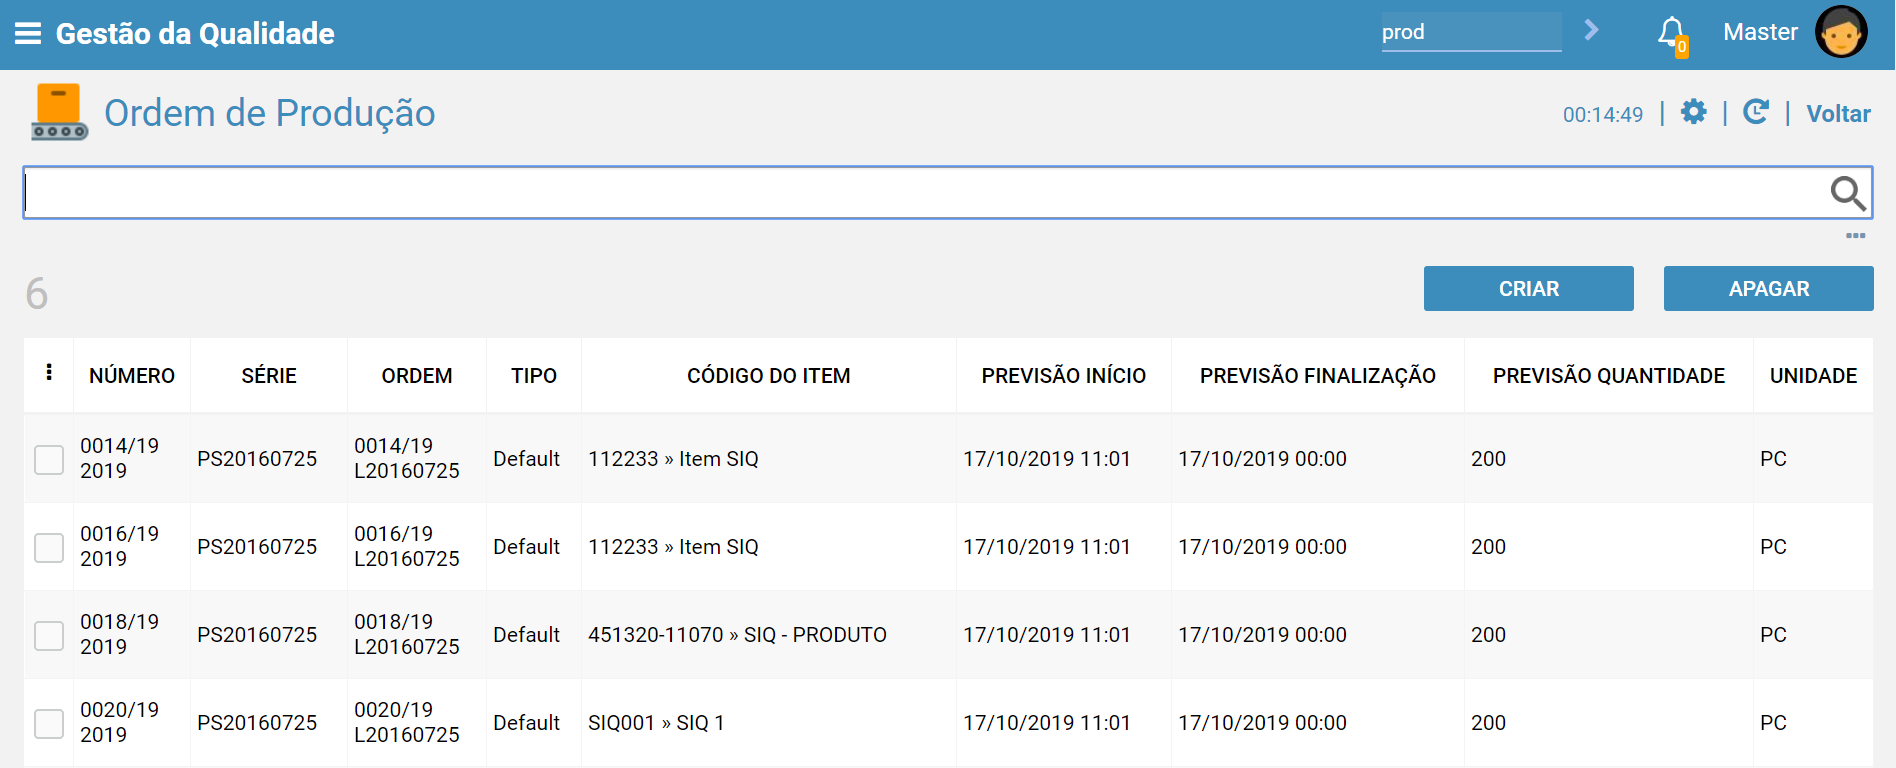This screenshot has width=1896, height=768.
Task: Tick checkbox for order 0018/19
Action: click(x=49, y=635)
